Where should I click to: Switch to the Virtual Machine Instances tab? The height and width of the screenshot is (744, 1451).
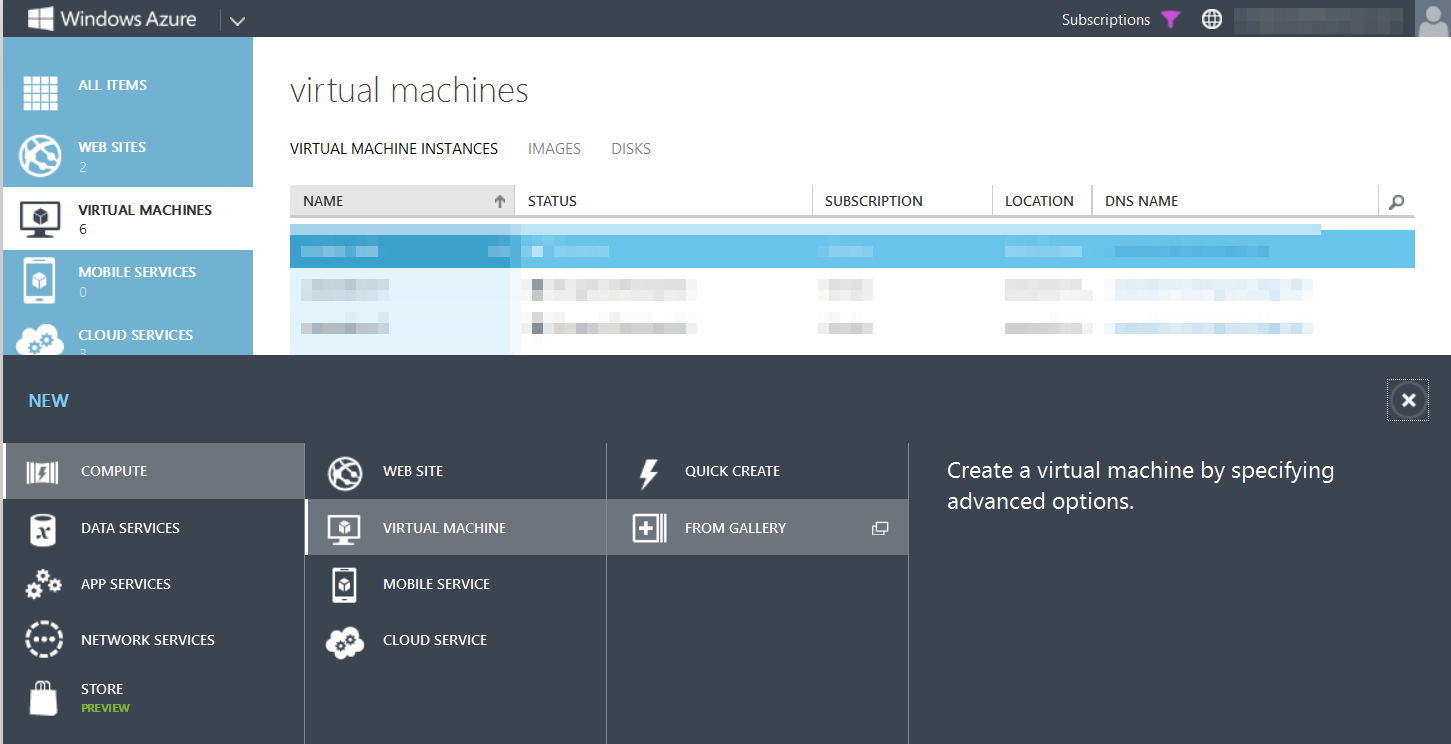click(394, 149)
